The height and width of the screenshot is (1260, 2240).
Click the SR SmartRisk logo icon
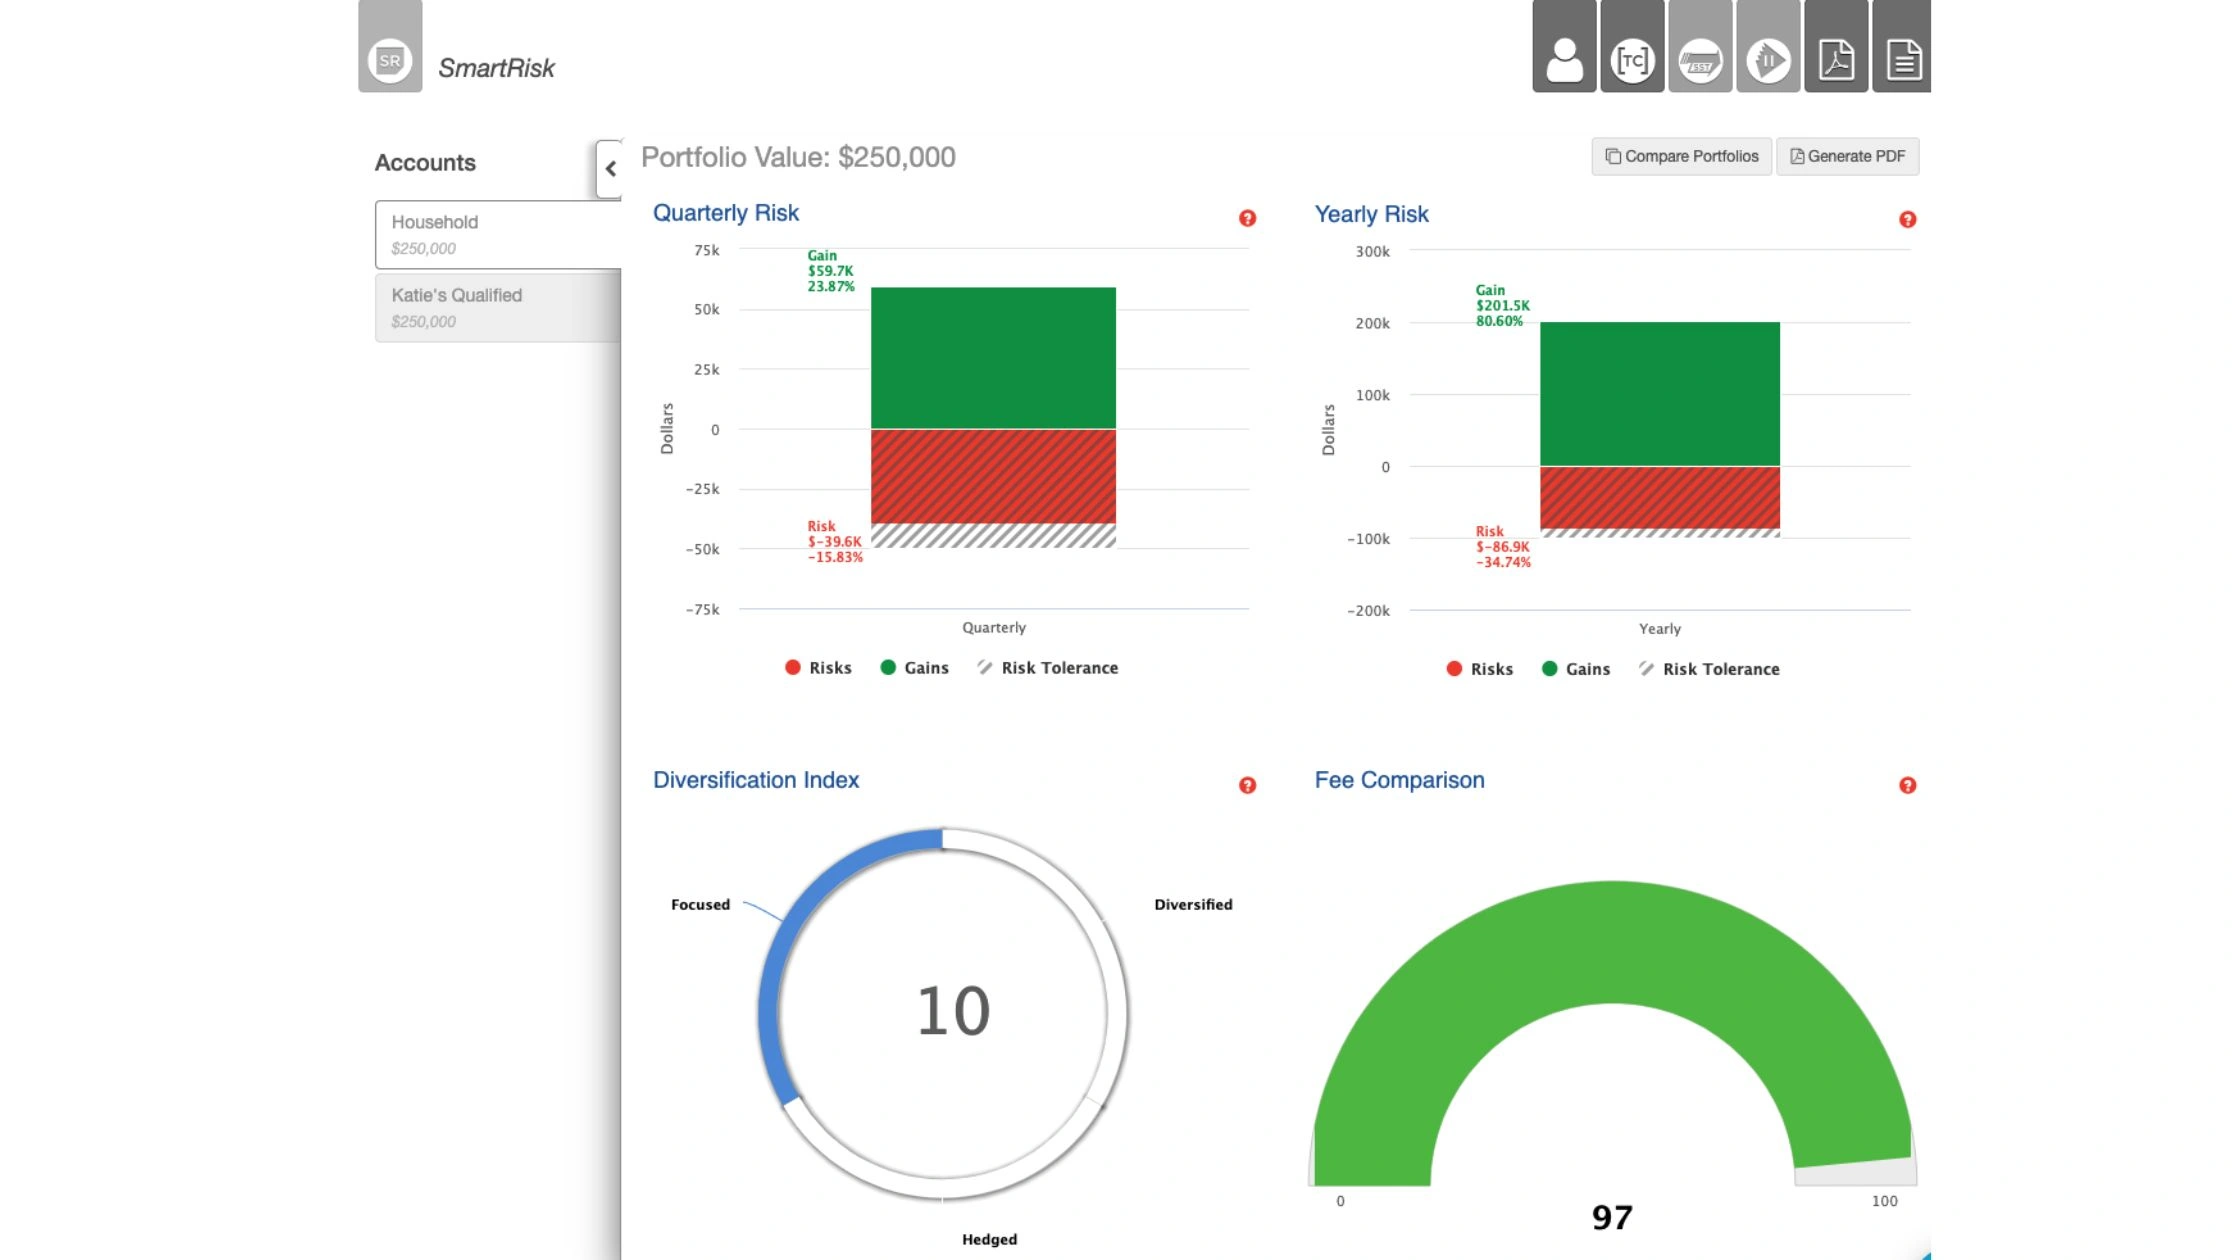tap(390, 60)
